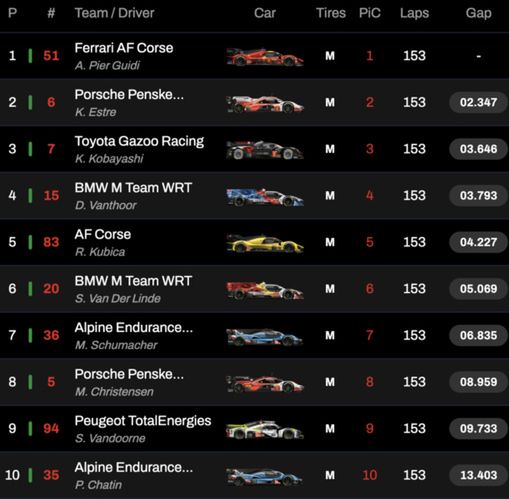Sort by the Laps column header

point(414,13)
